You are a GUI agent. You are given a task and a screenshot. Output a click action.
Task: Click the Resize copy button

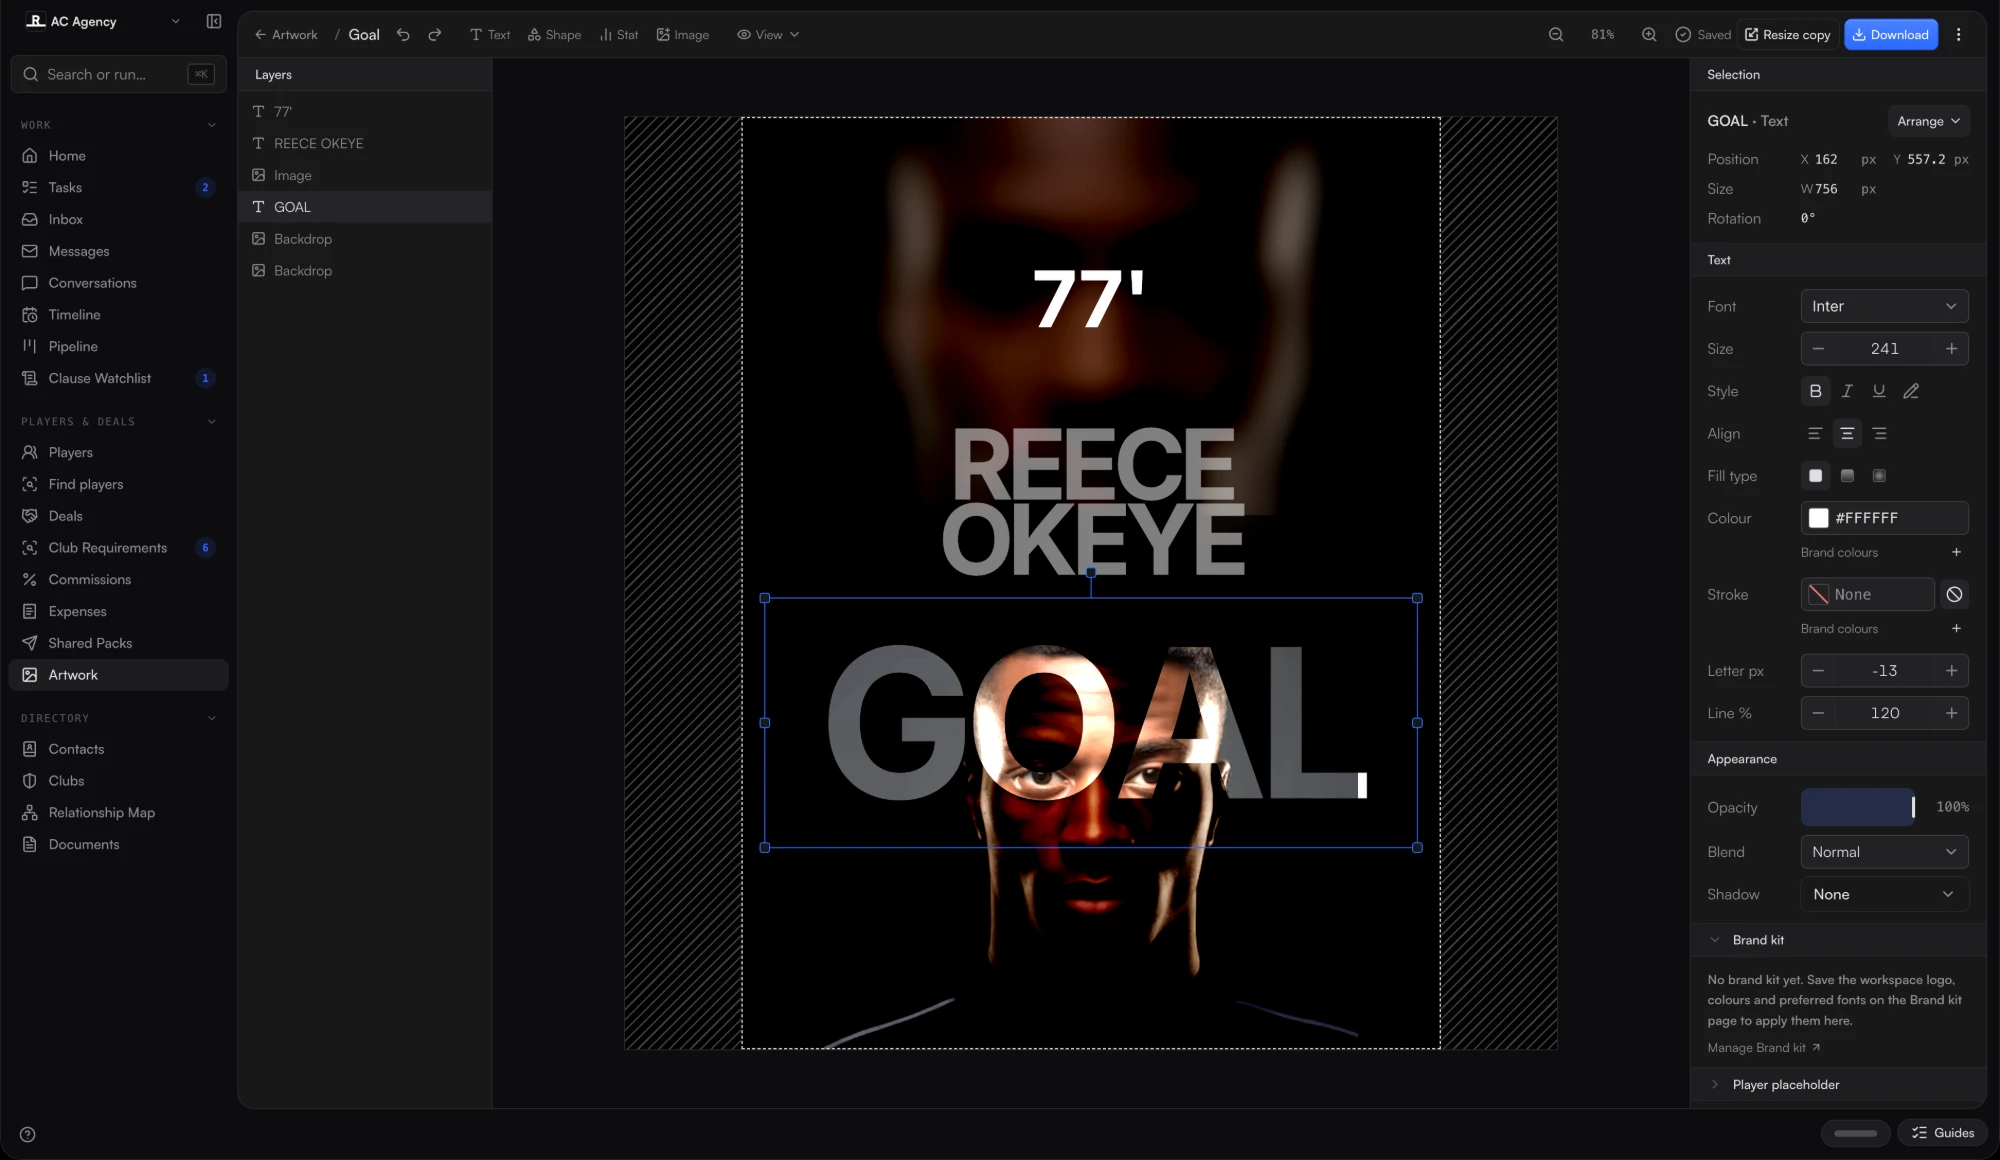tap(1788, 34)
